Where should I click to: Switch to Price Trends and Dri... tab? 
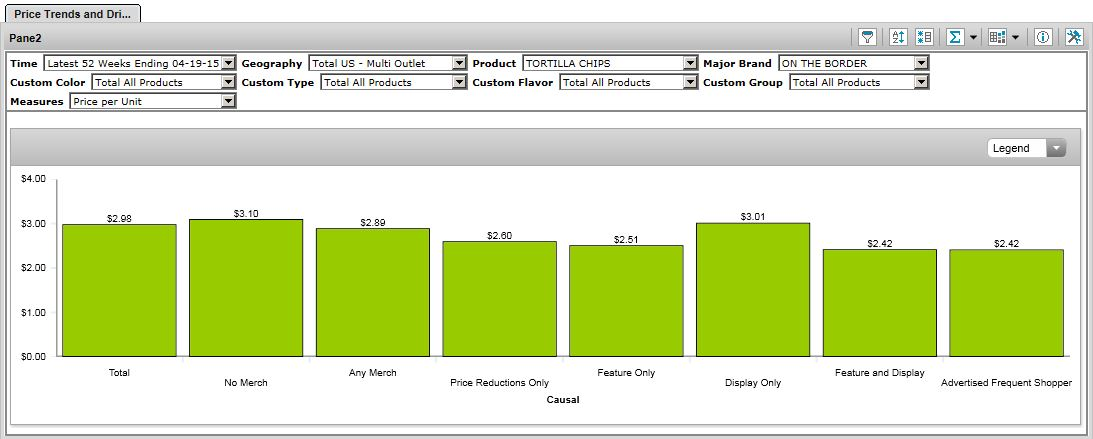coord(72,11)
